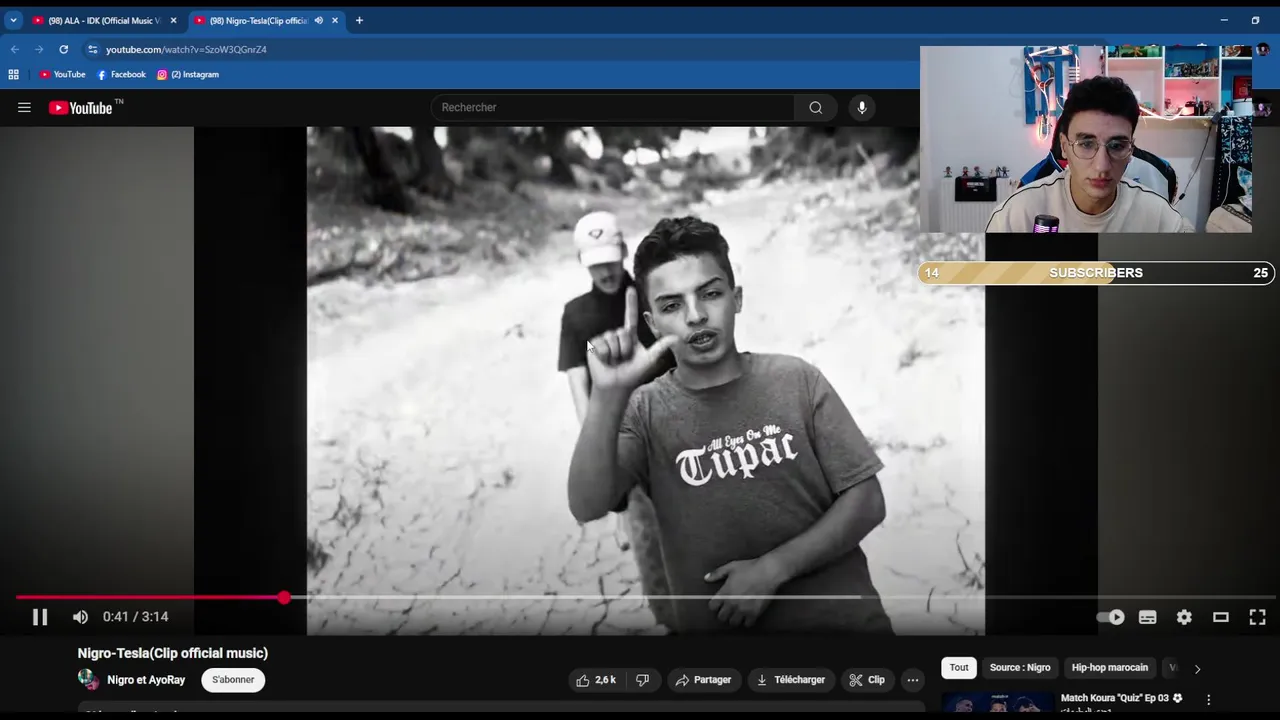
Task: Click the video progress bar scrubber
Action: pyautogui.click(x=284, y=597)
